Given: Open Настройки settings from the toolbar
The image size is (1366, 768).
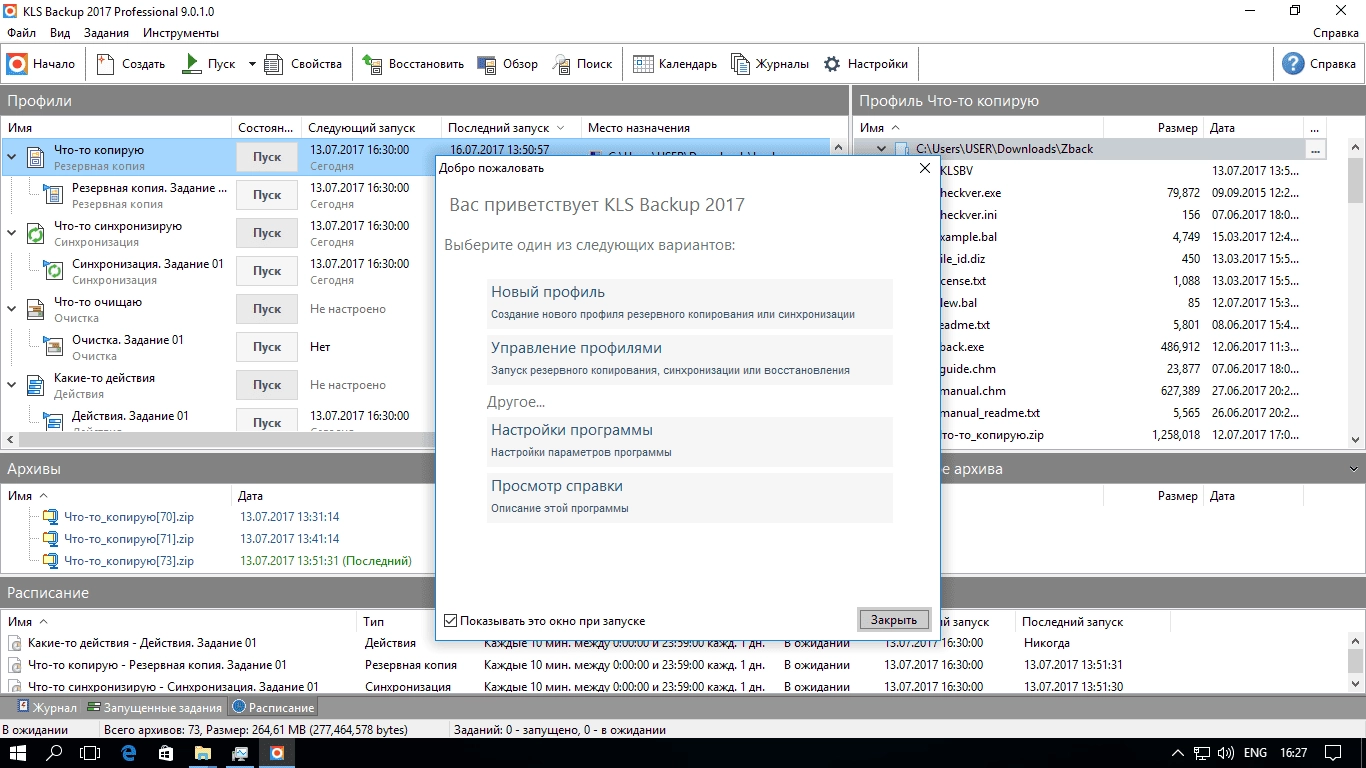Looking at the screenshot, I should coord(865,64).
